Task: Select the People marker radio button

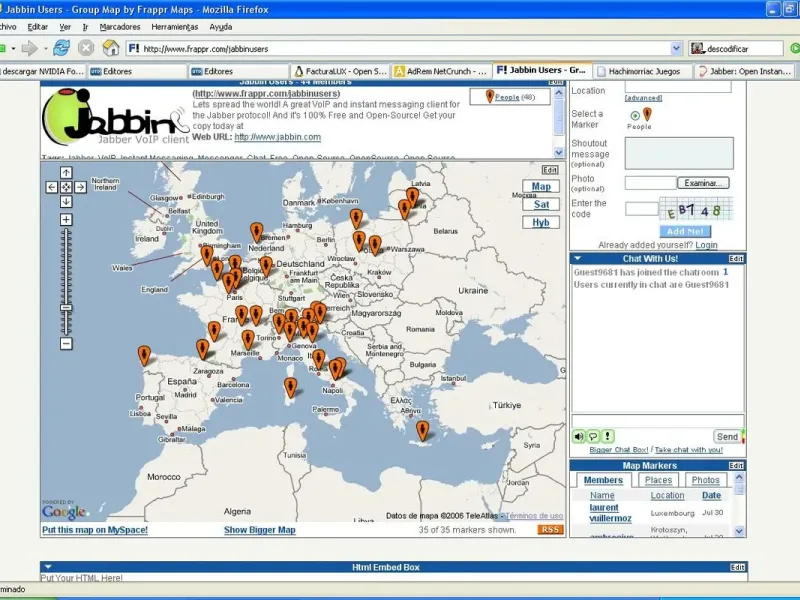Action: point(634,115)
